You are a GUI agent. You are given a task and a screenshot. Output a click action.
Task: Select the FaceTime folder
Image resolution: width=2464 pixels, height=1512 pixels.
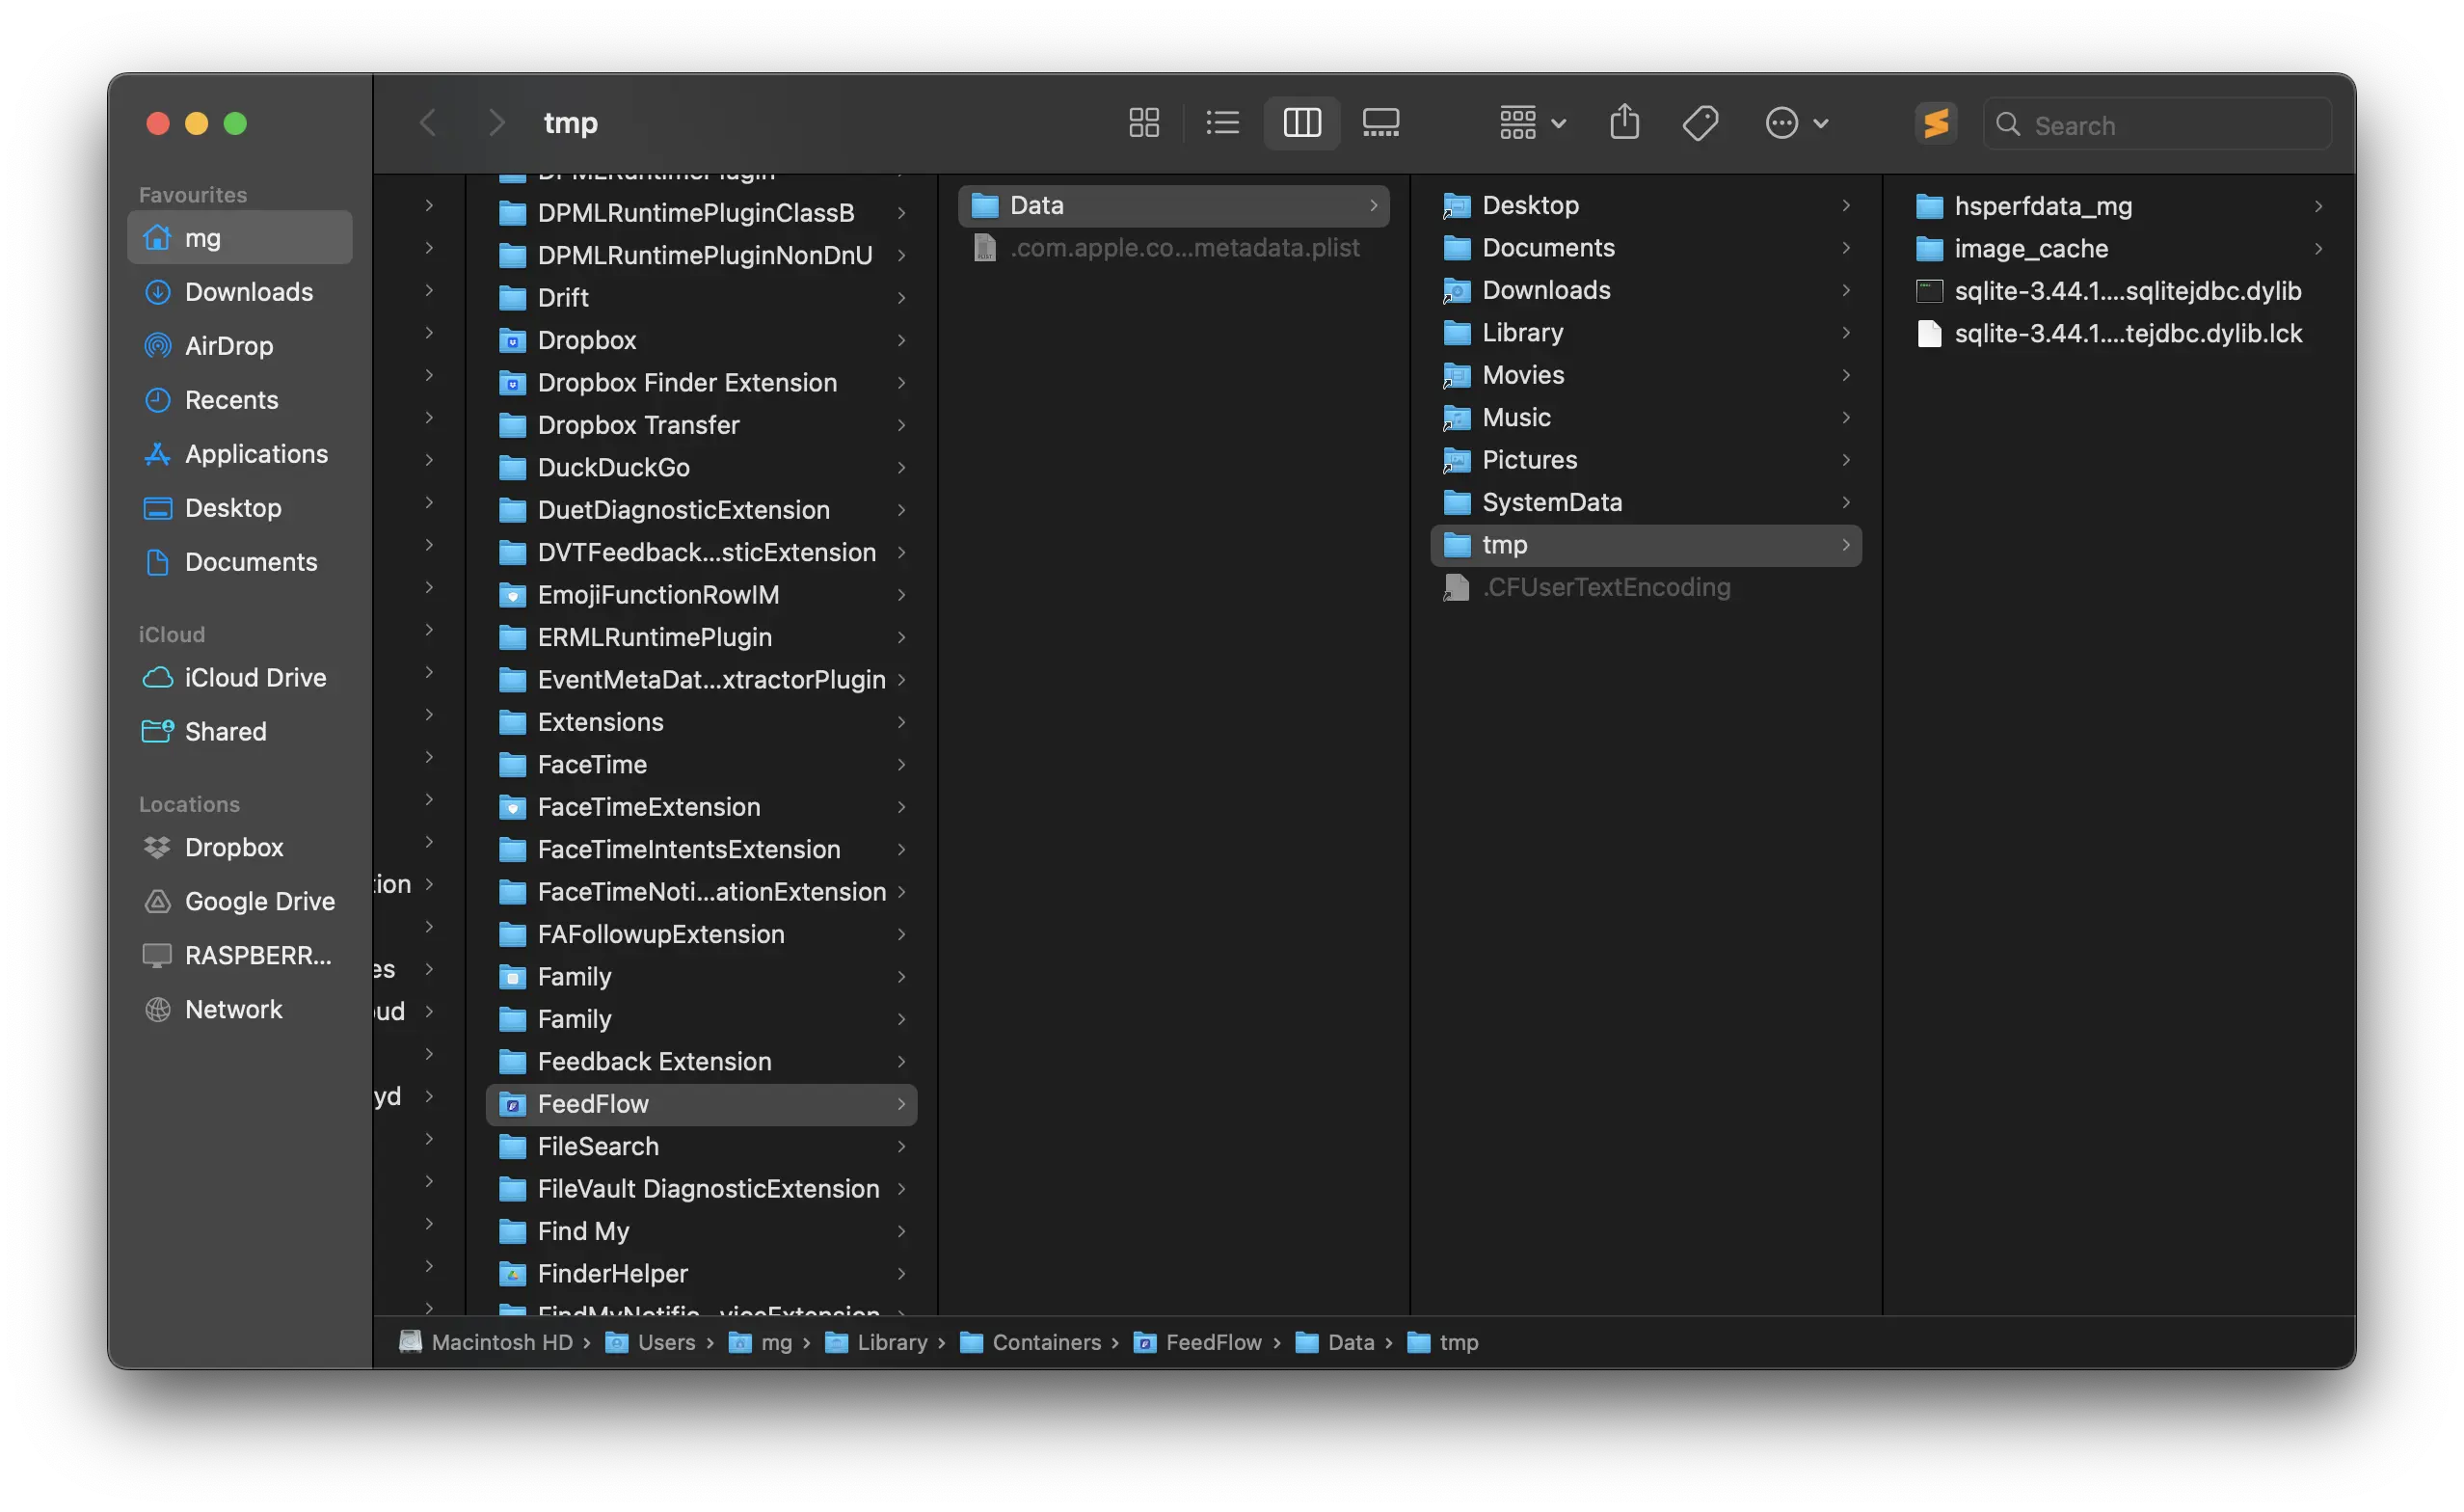701,765
